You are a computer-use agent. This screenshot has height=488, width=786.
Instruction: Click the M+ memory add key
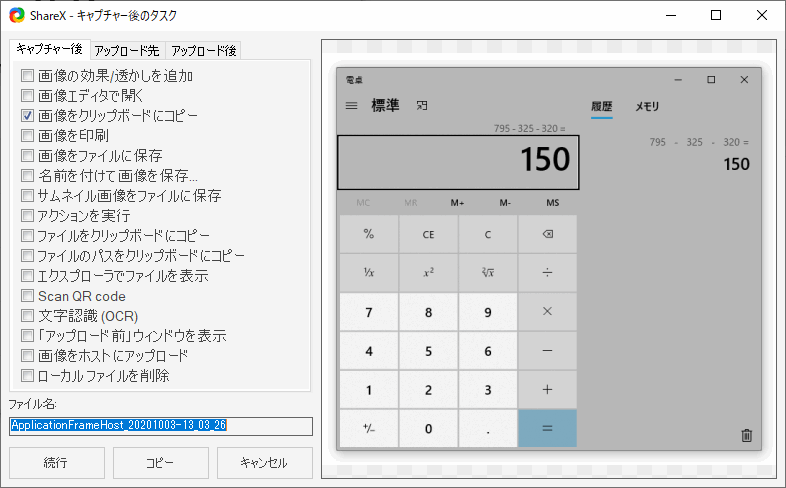(x=457, y=203)
